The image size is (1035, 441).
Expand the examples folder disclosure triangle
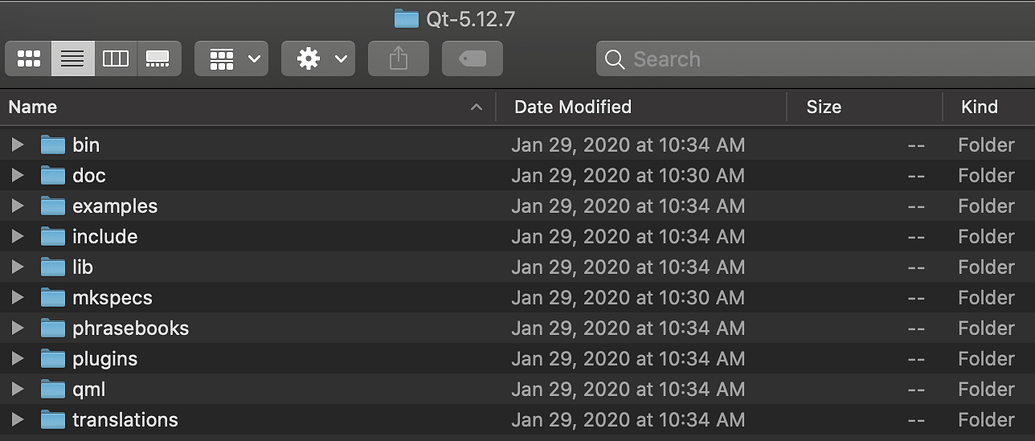pyautogui.click(x=17, y=206)
